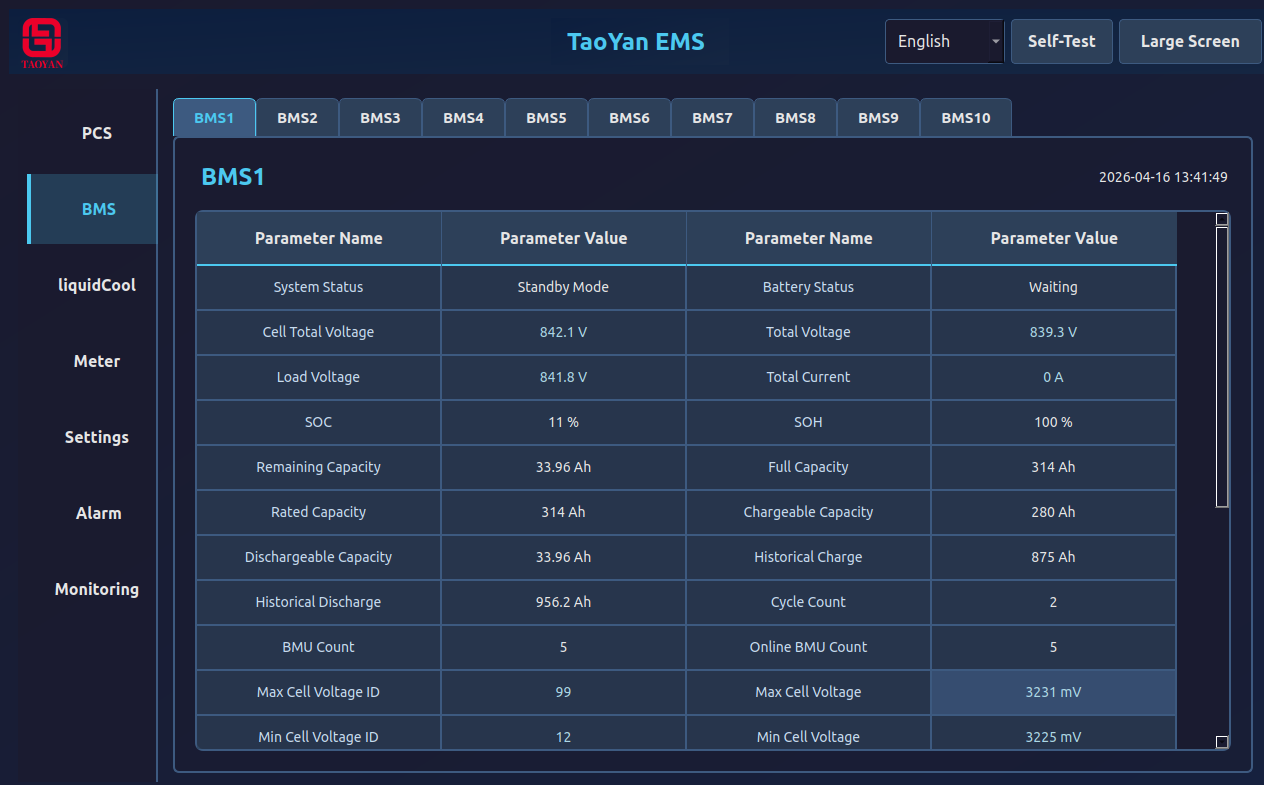
Task: Open the English language dropdown
Action: [x=943, y=42]
